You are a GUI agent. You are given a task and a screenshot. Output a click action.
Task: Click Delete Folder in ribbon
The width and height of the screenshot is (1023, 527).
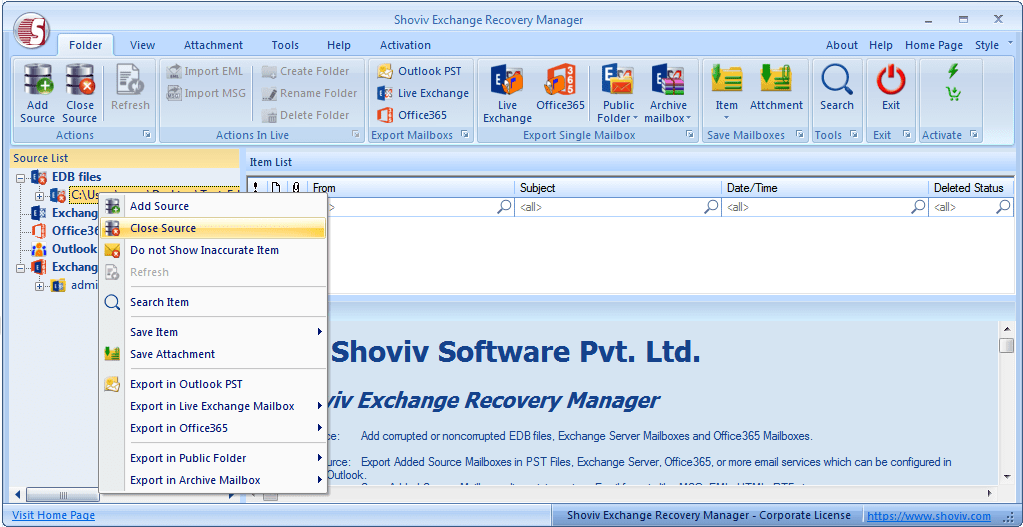[x=305, y=115]
